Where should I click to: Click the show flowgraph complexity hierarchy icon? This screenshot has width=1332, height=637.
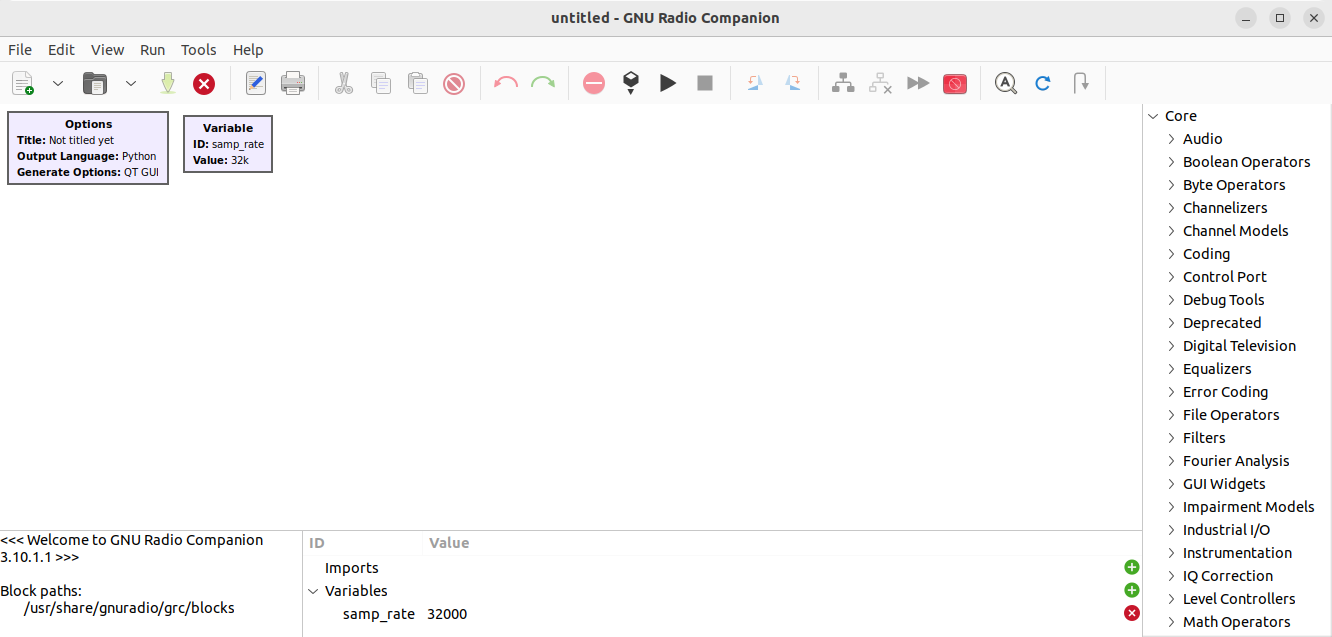[843, 84]
